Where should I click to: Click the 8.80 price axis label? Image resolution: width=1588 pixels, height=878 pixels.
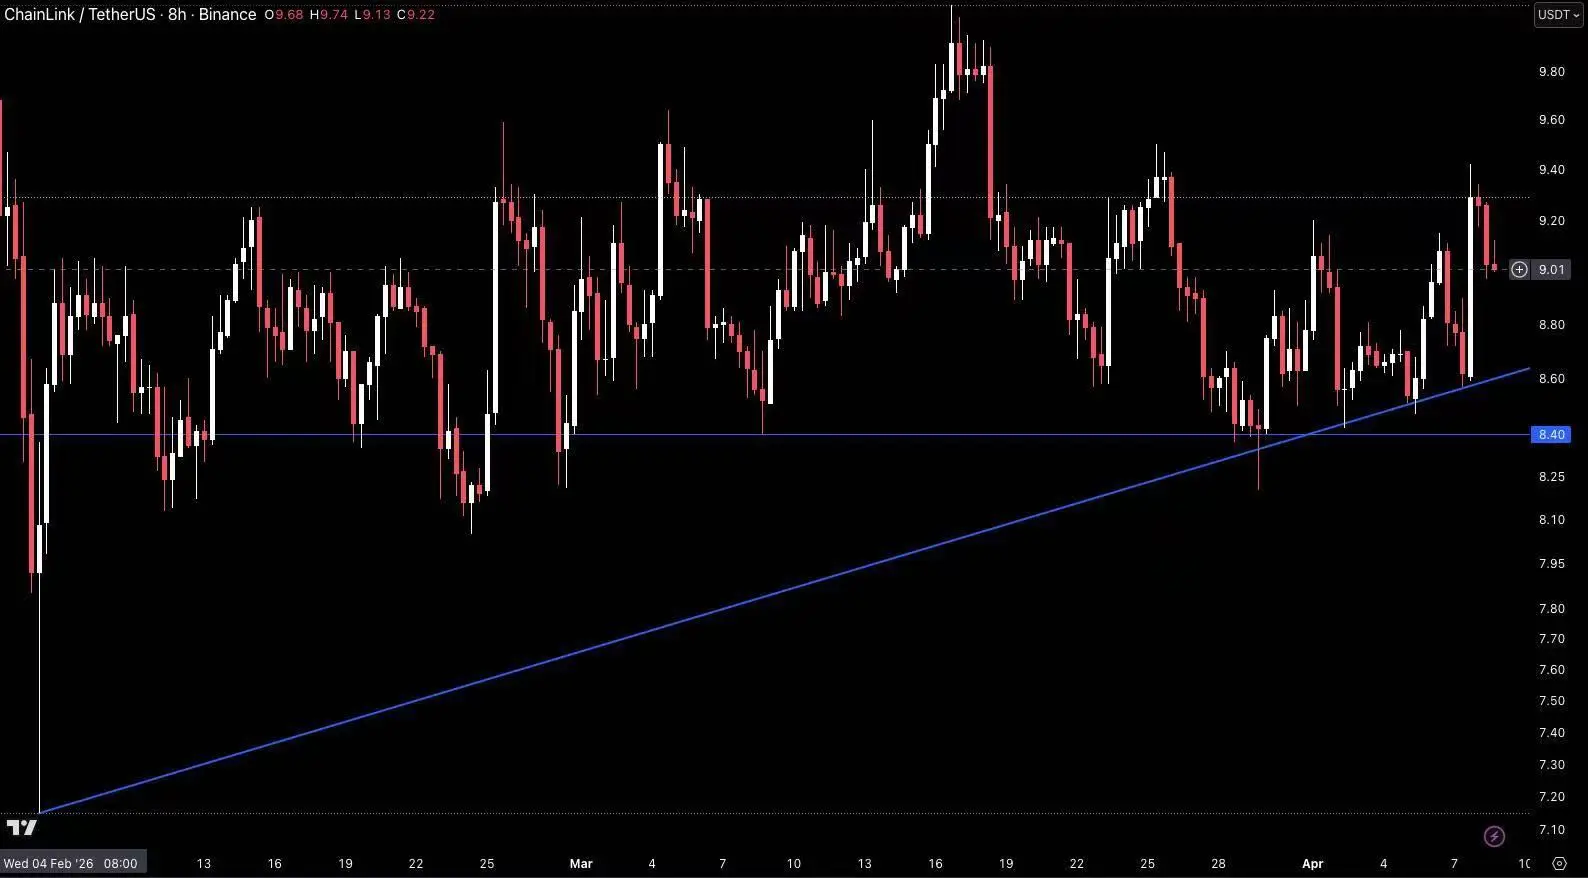click(x=1551, y=325)
